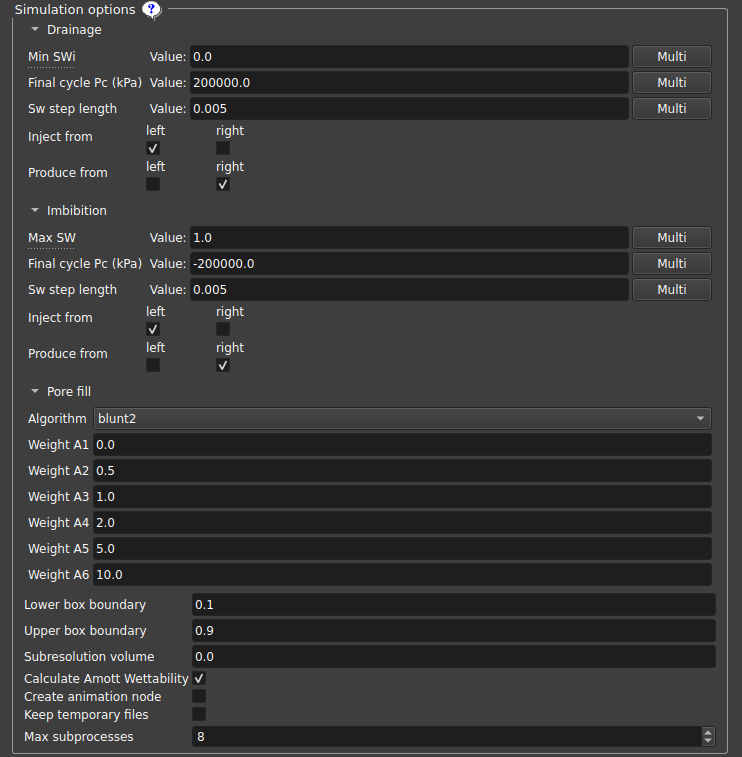
Task: Enable Keep temporary files option
Action: point(199,714)
